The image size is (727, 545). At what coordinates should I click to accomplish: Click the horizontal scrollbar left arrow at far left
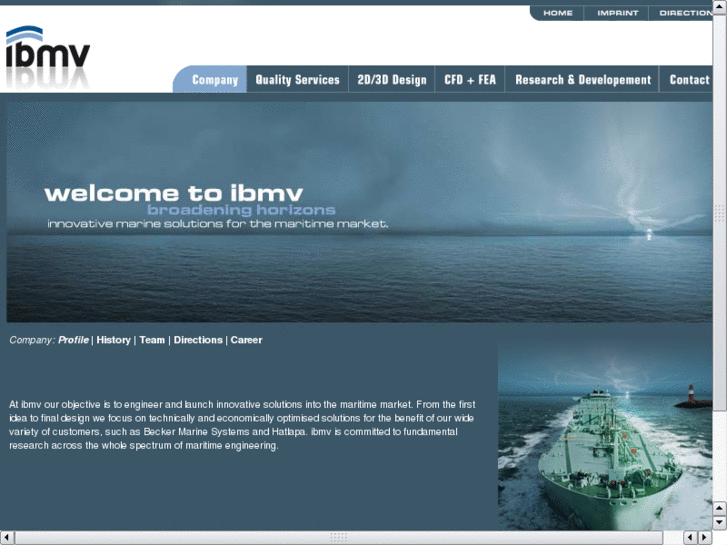coord(7,538)
